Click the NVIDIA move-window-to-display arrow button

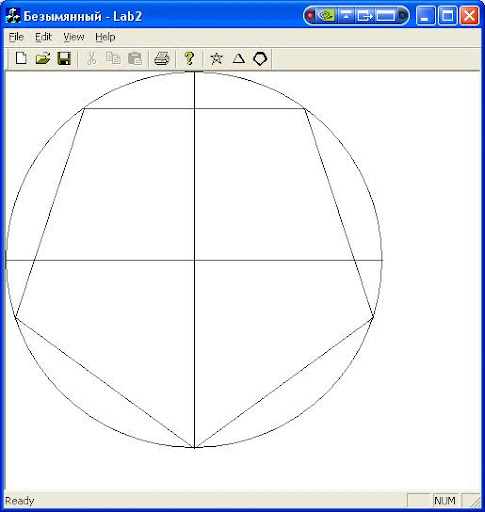click(365, 15)
